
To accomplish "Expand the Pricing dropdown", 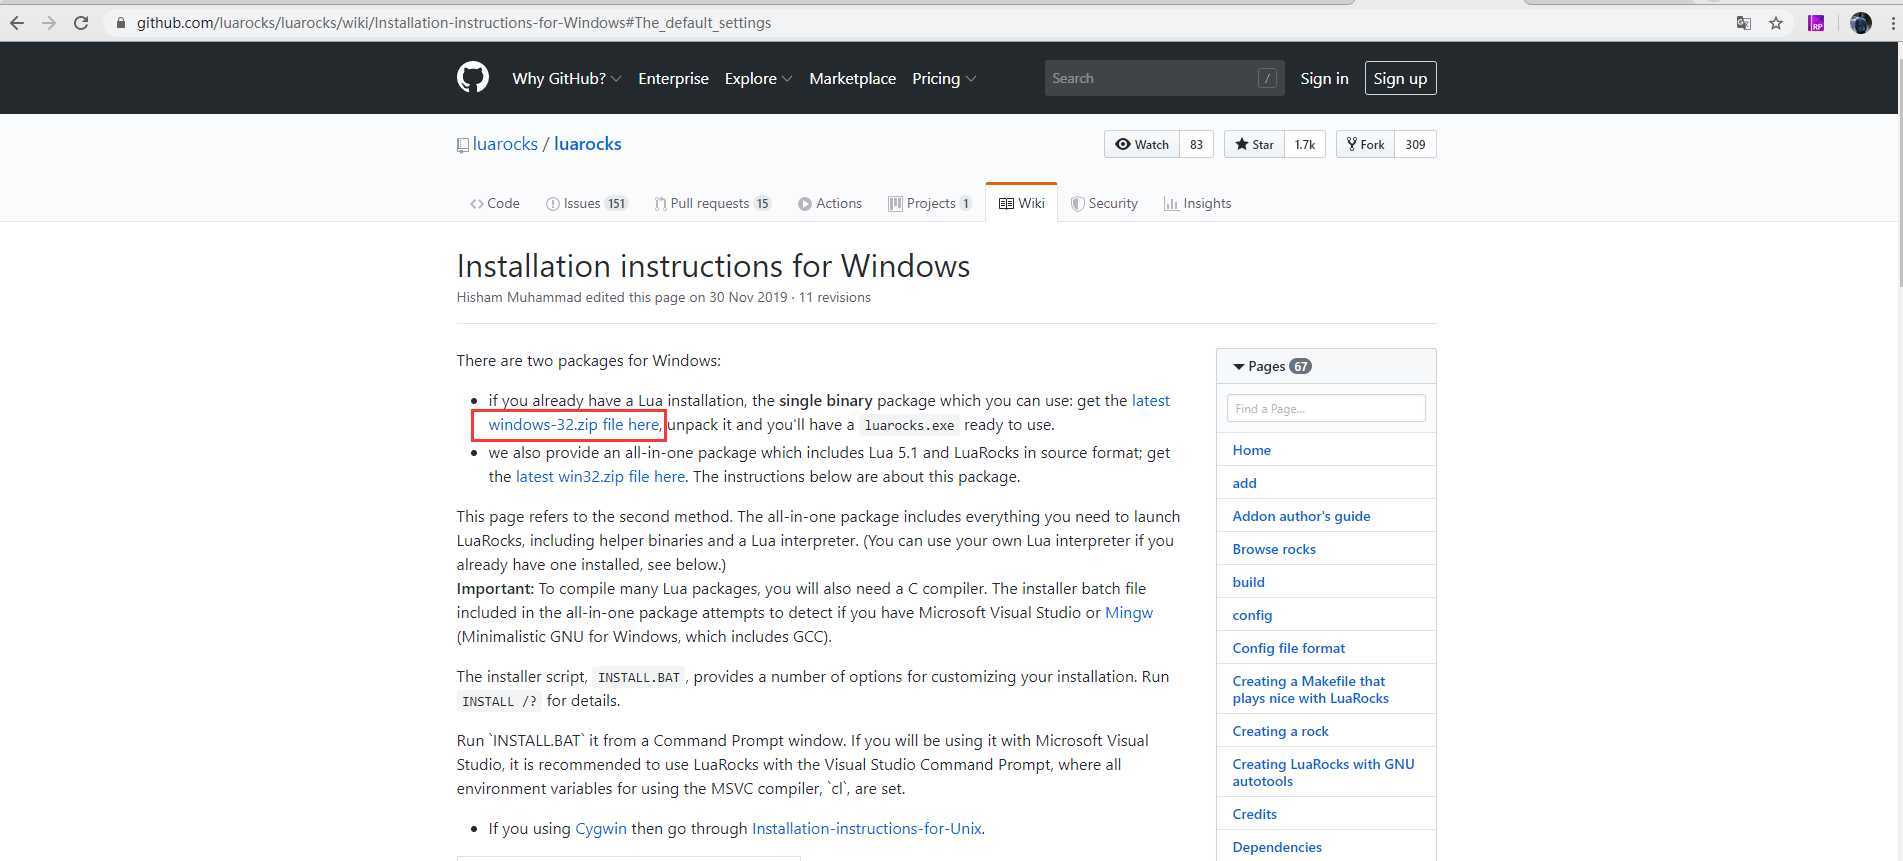I will pos(944,78).
